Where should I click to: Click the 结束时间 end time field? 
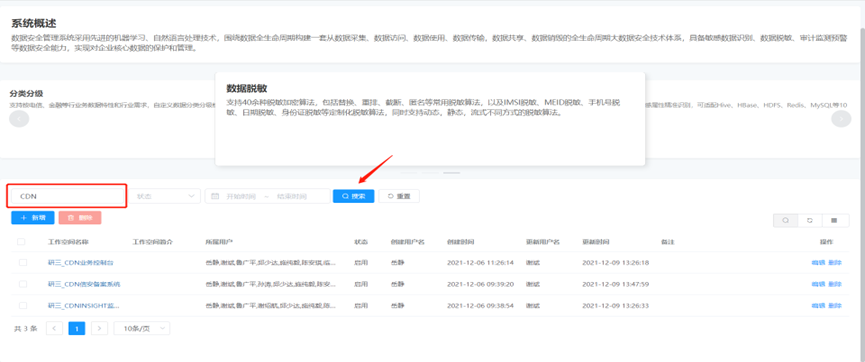coord(291,196)
